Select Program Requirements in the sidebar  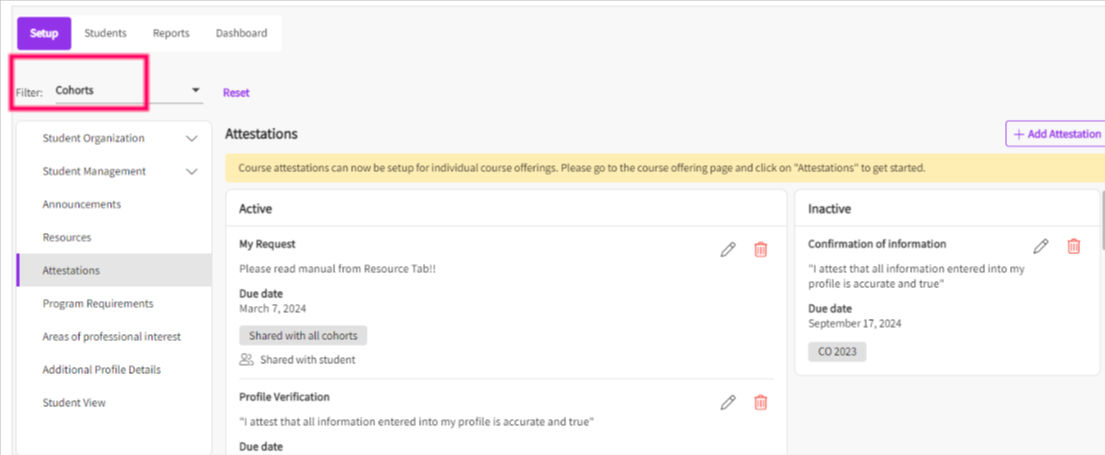tap(98, 303)
